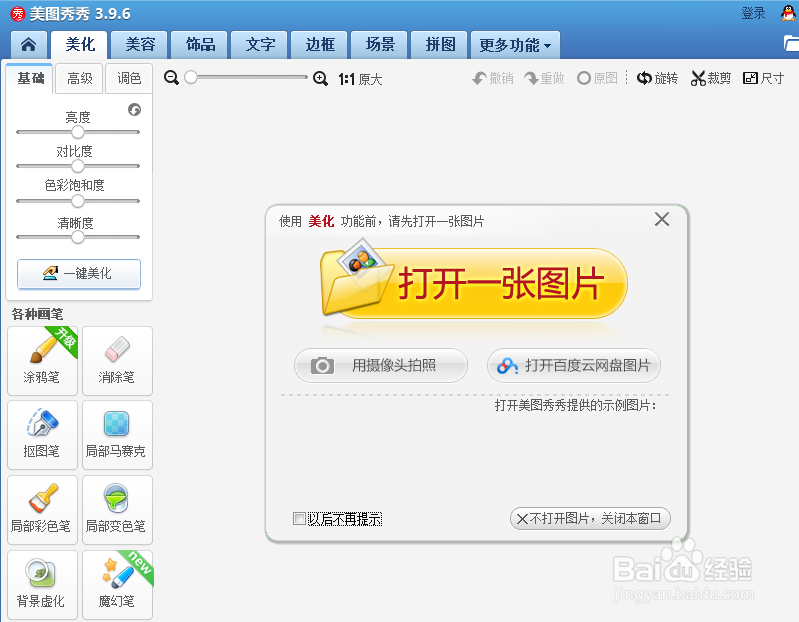Select the 涂鸦笔 graffiti brush tool
Screen dimensions: 799x622
(x=42, y=361)
